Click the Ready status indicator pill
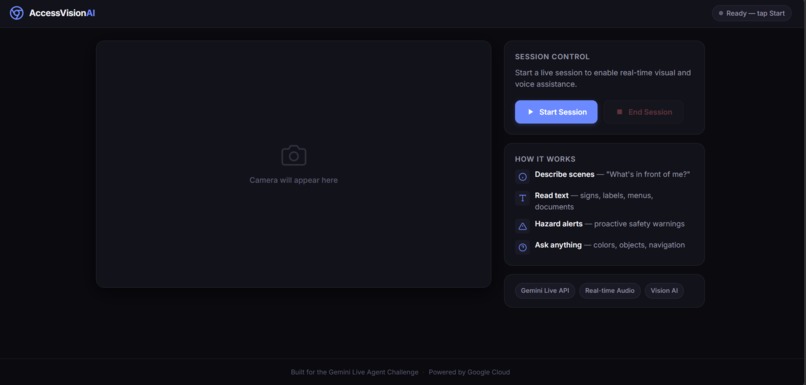 point(752,13)
